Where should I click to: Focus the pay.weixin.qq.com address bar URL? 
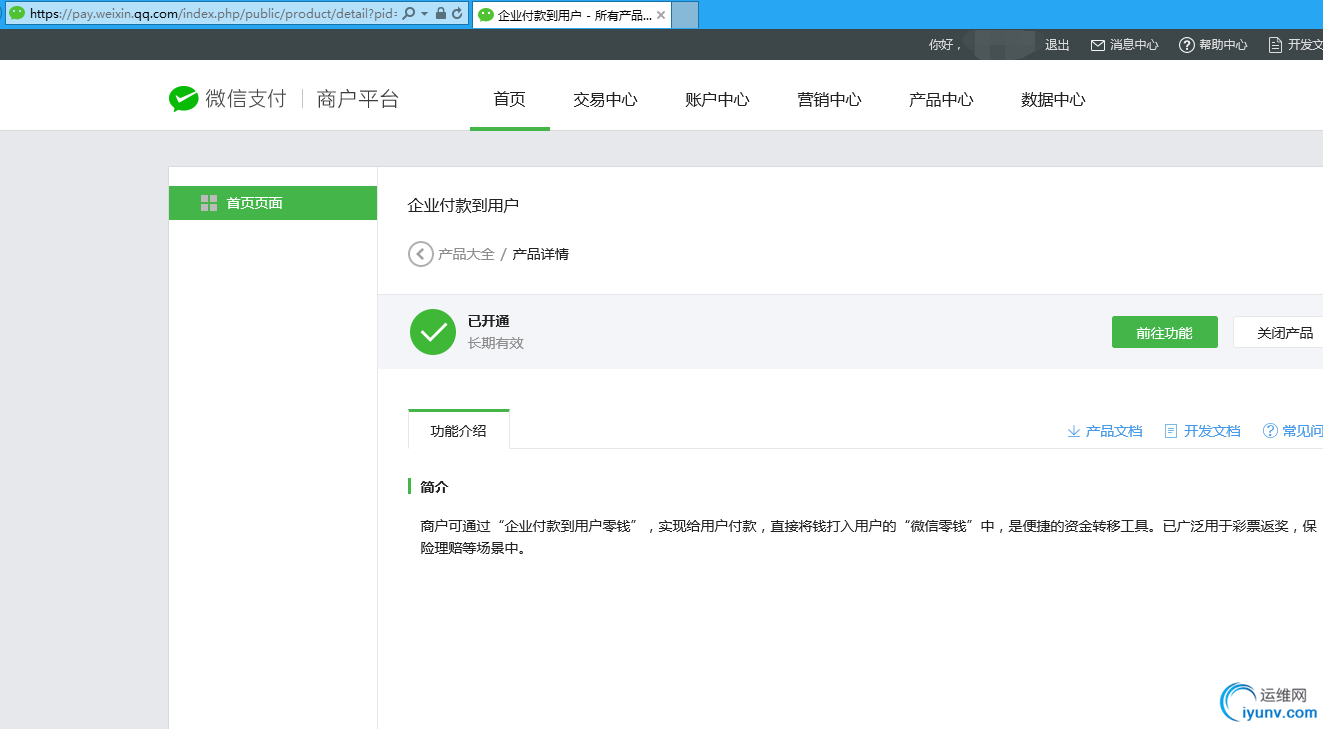pyautogui.click(x=213, y=14)
